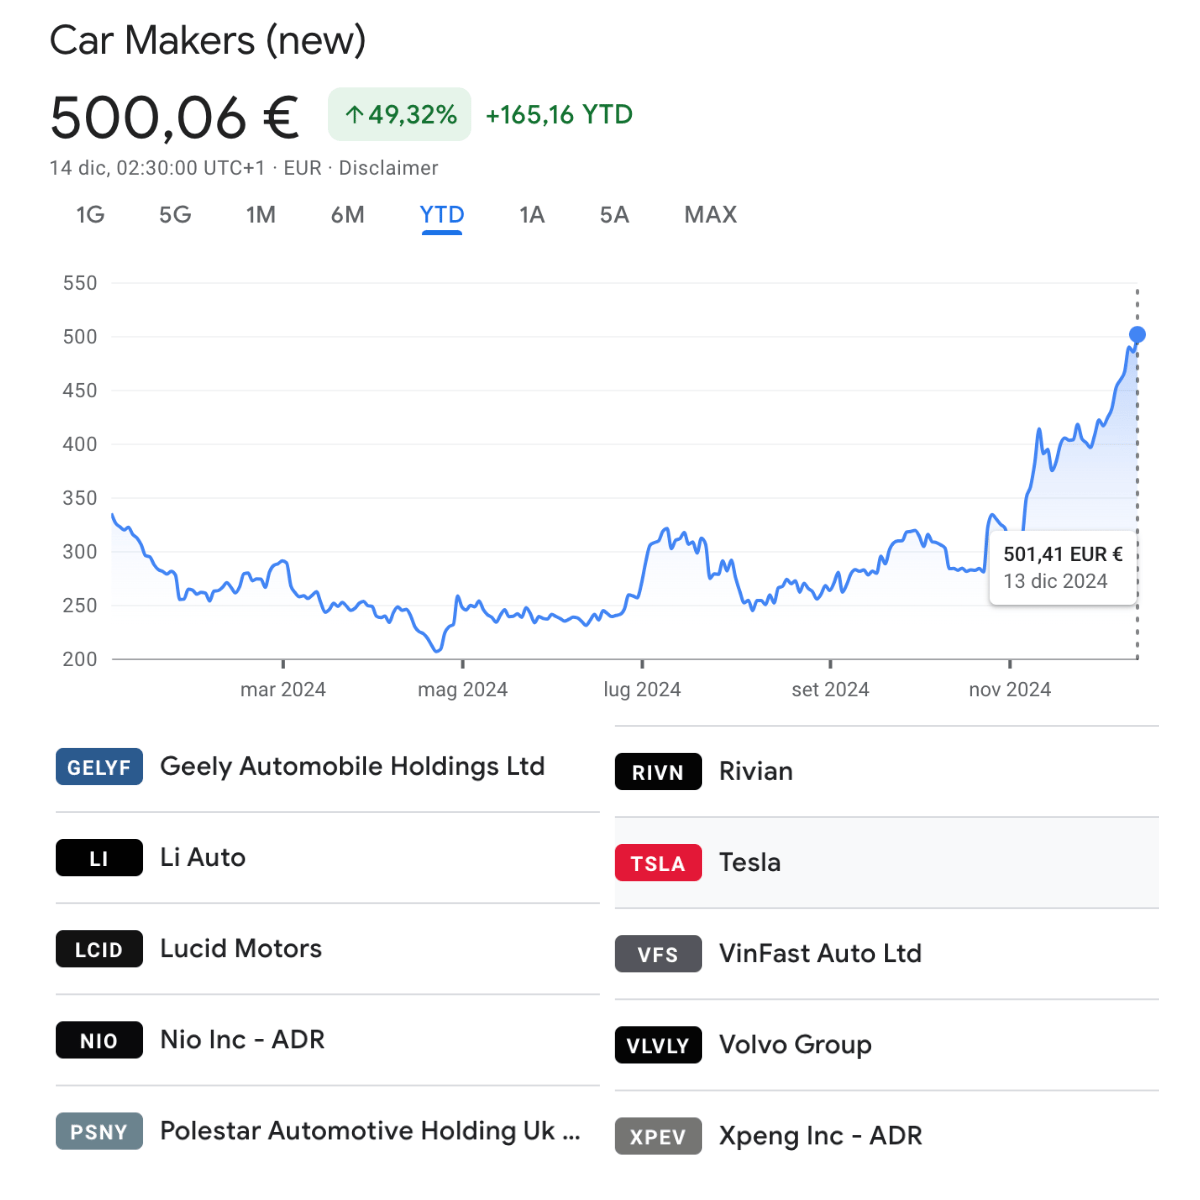The image size is (1200, 1200).
Task: Click the 49,32% gain badge
Action: coord(400,115)
